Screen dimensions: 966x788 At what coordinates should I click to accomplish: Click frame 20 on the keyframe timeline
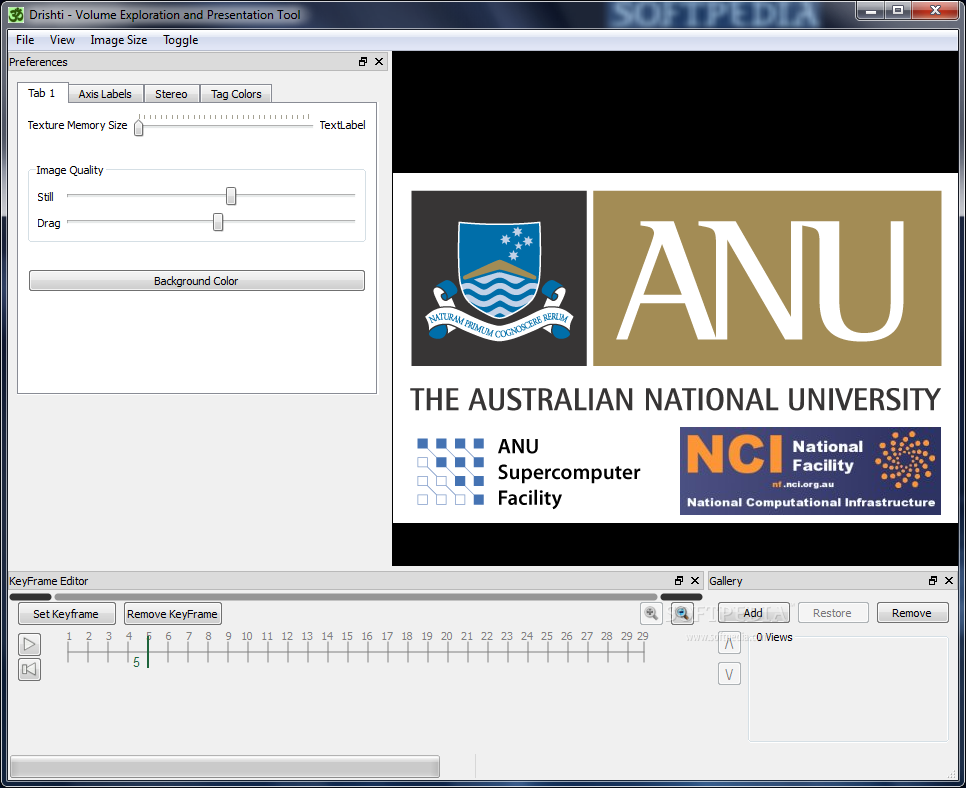point(447,648)
